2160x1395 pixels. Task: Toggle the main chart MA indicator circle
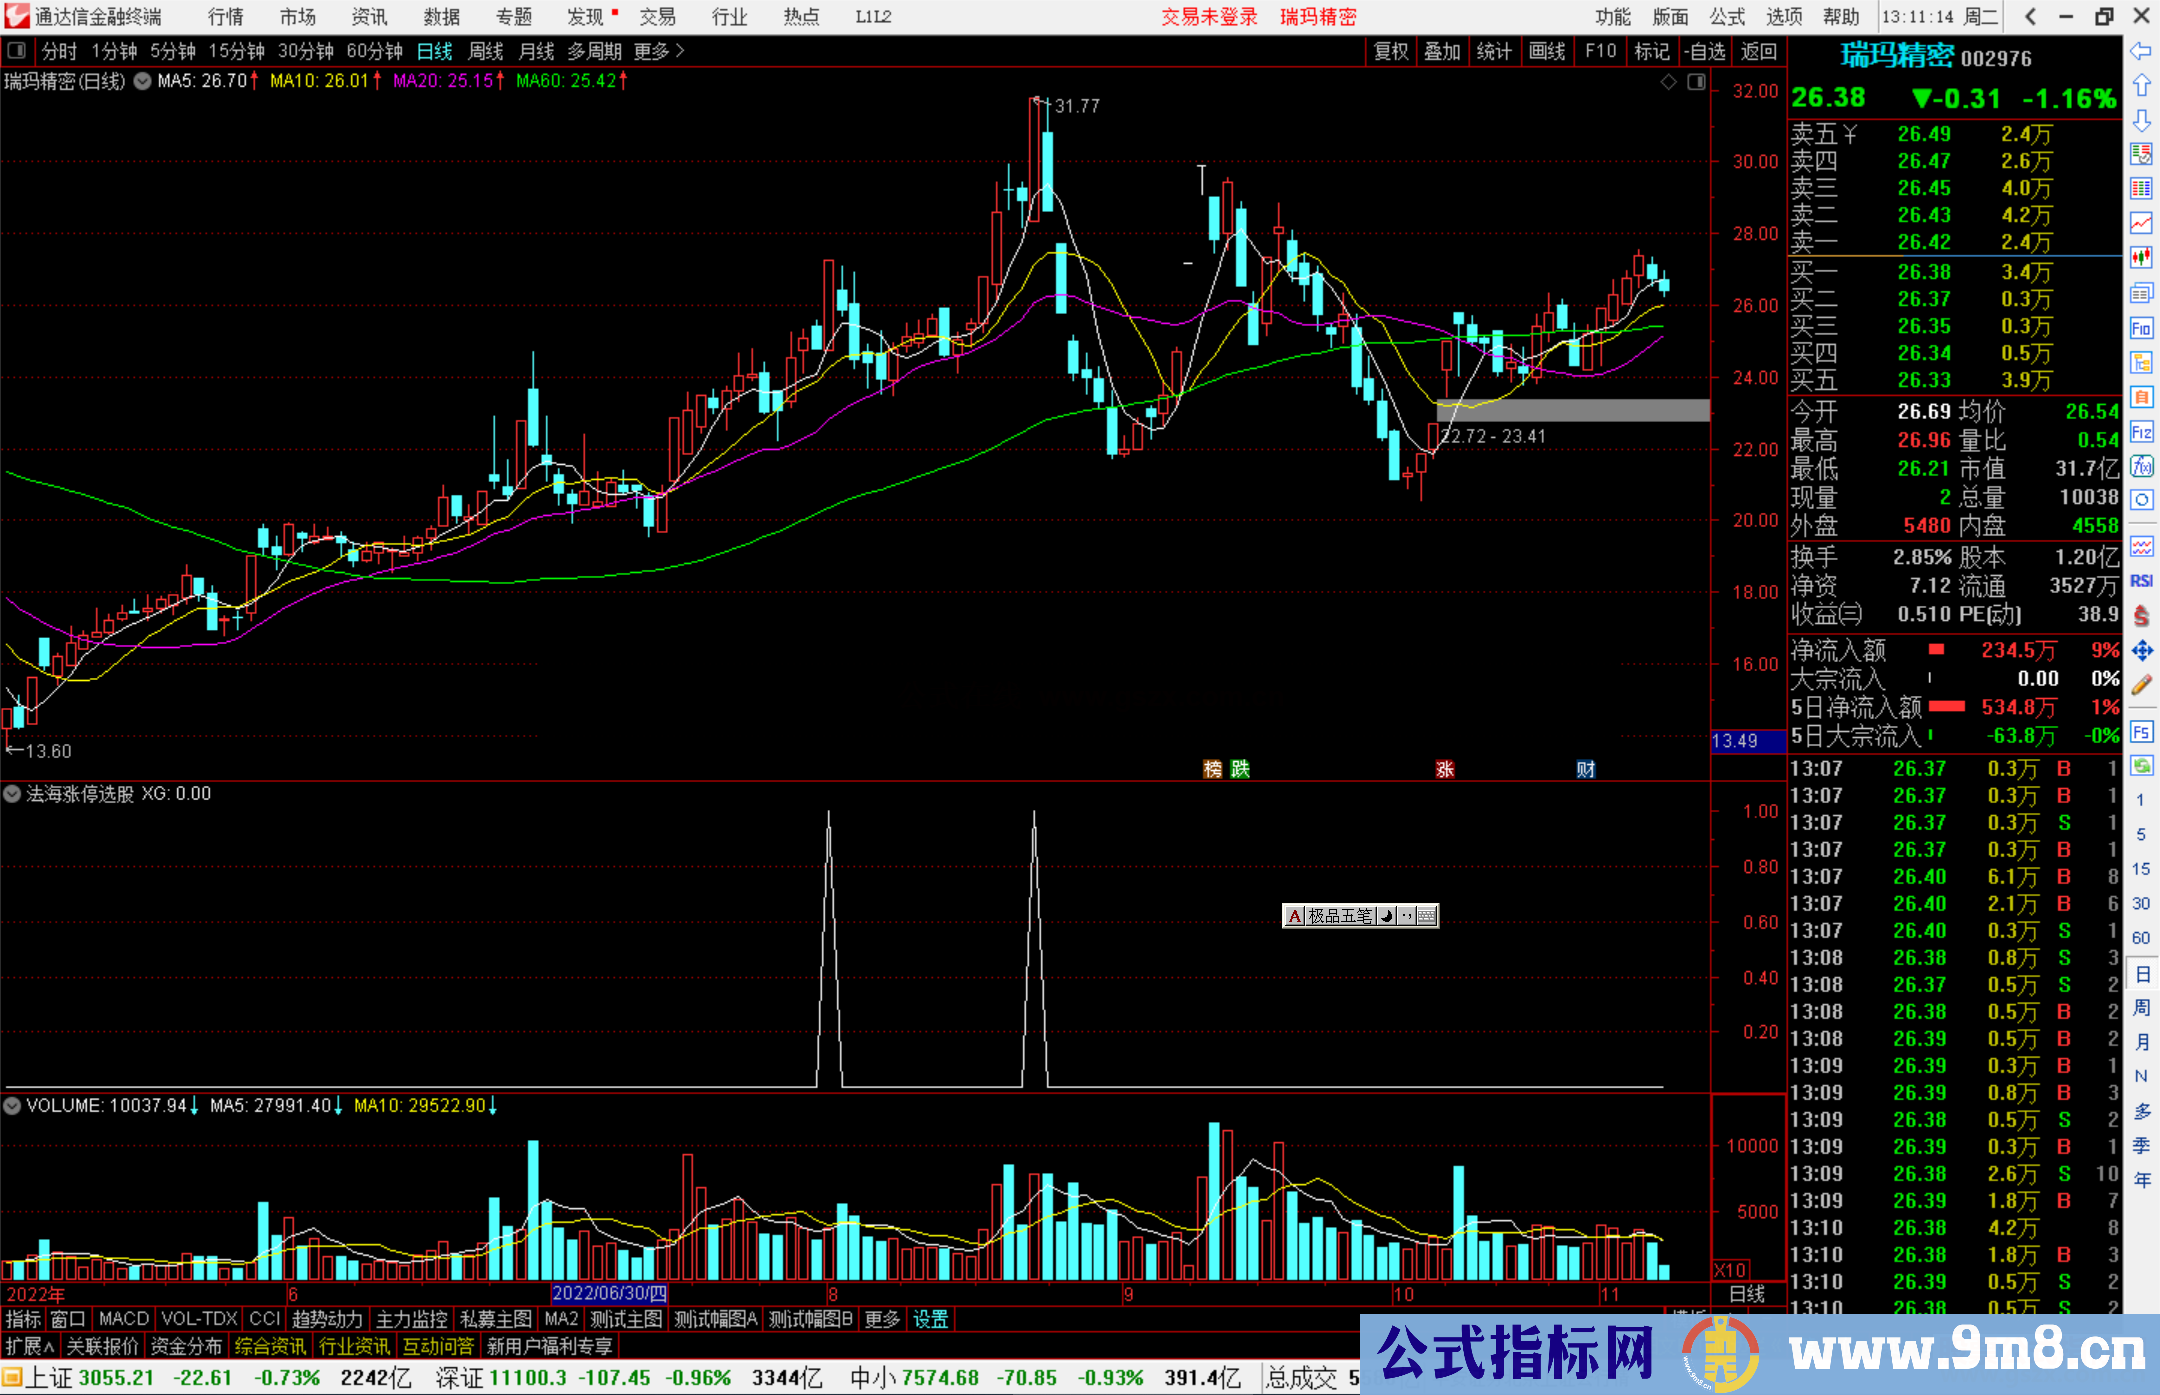click(x=143, y=81)
